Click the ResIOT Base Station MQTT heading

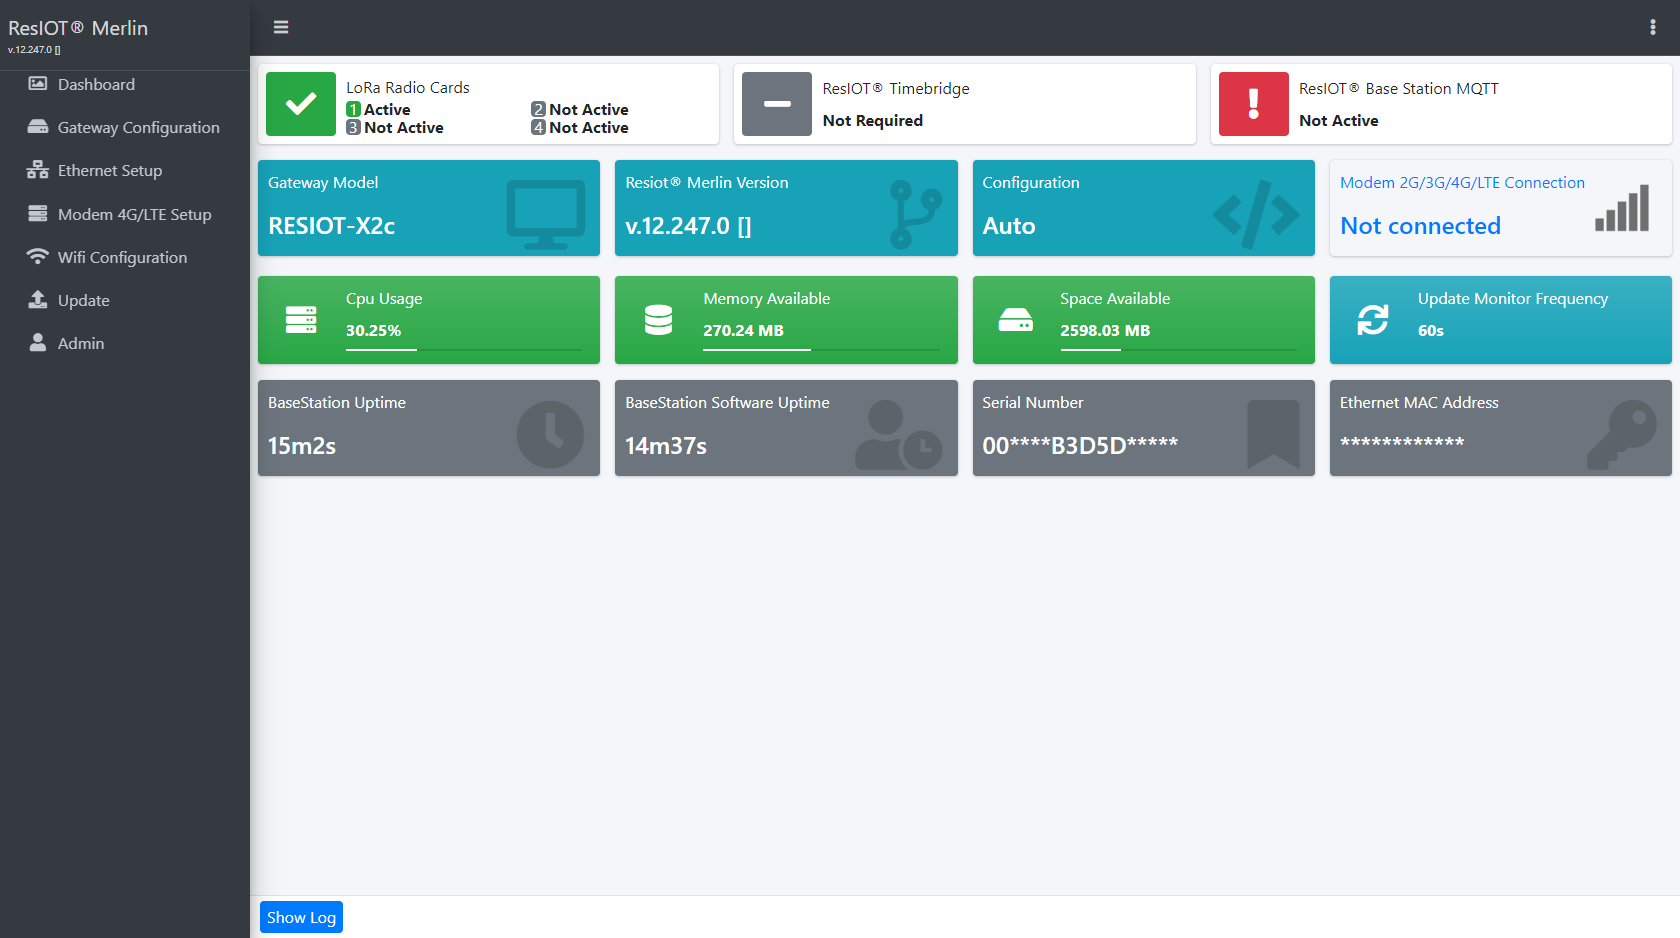point(1399,88)
